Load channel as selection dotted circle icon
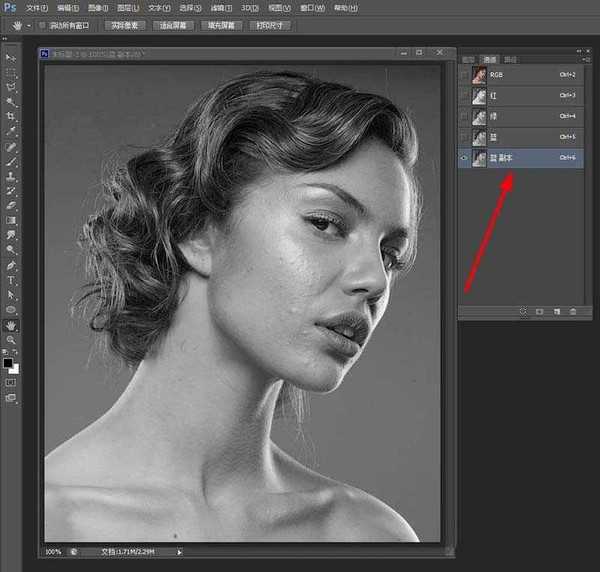This screenshot has height=572, width=600. 522,312
